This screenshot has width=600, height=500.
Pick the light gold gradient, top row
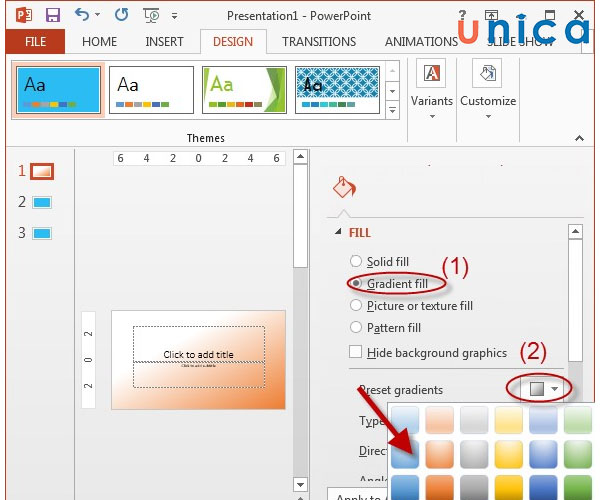click(x=508, y=420)
